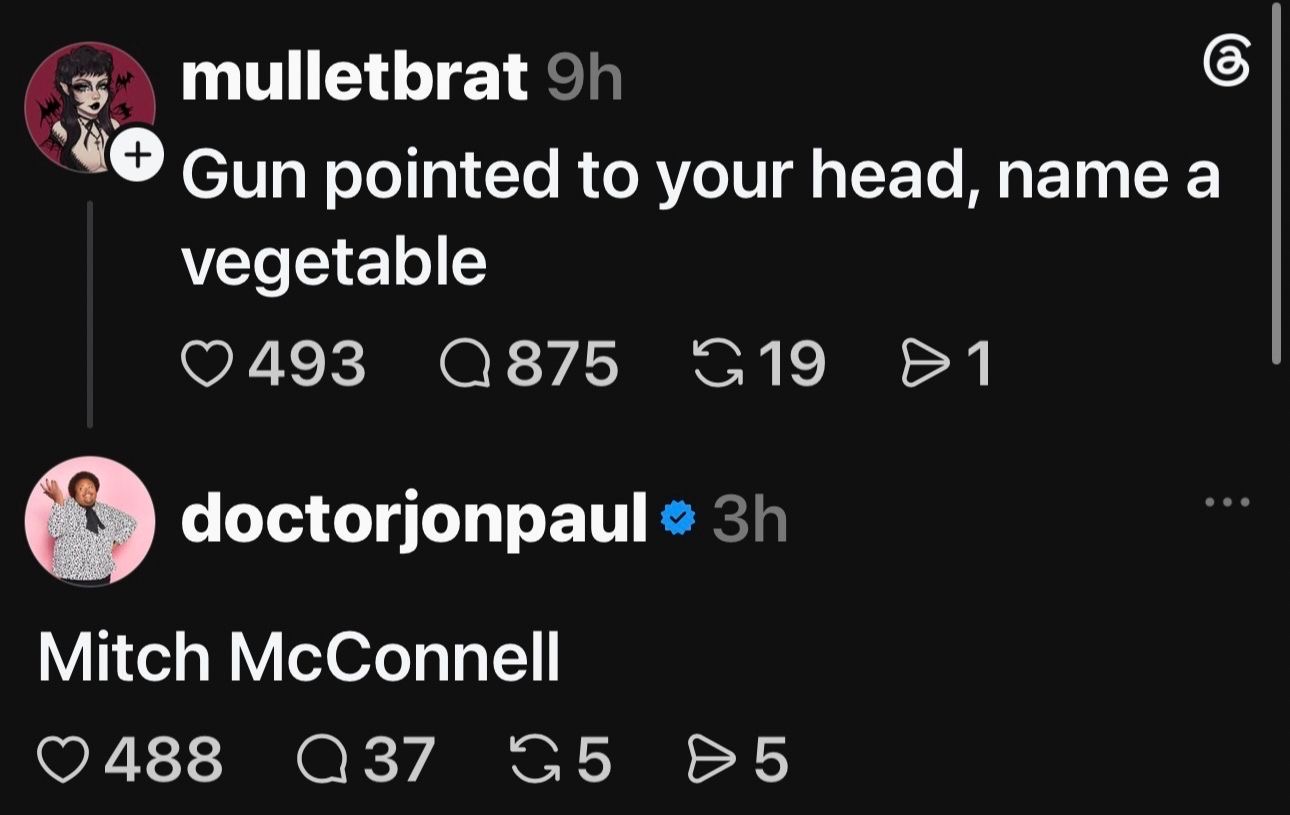Click mulletbrat's profile avatar

pos(90,107)
